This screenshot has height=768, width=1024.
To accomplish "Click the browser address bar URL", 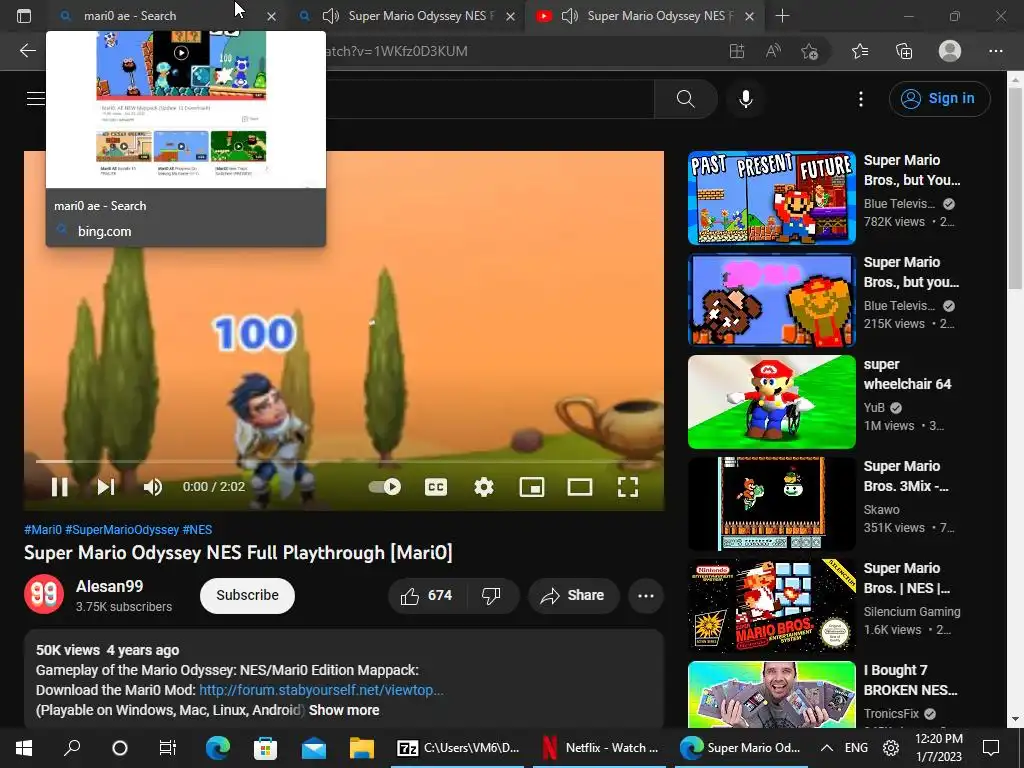I will click(x=396, y=51).
